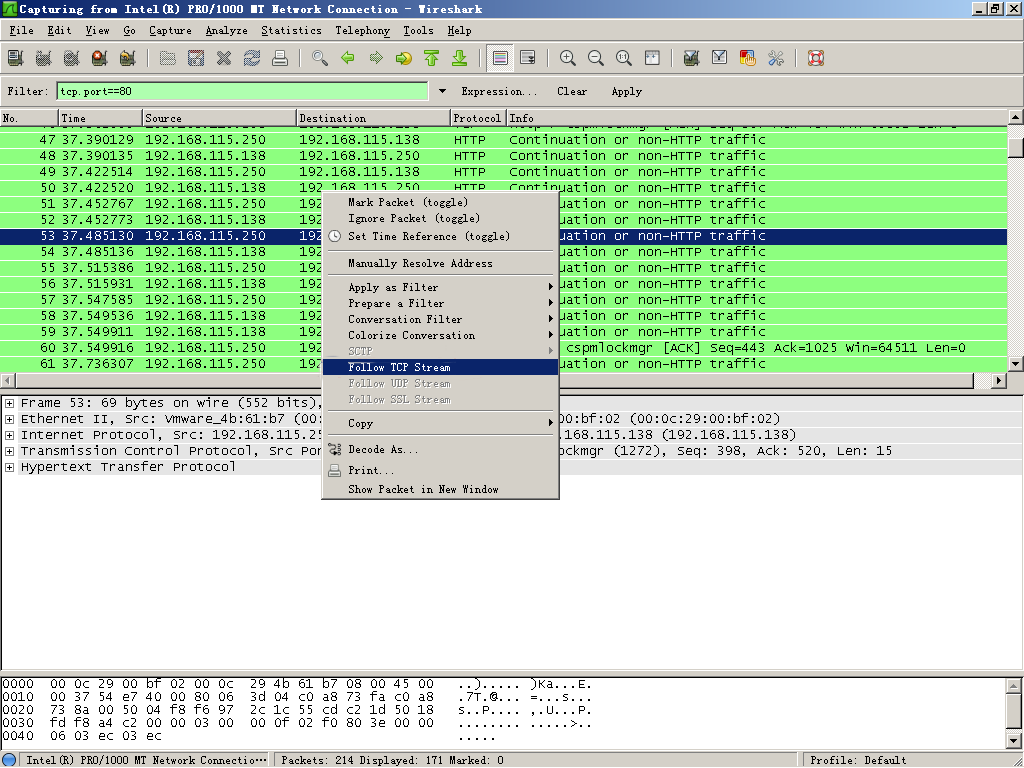Sort packets by the Time column header

(101, 118)
